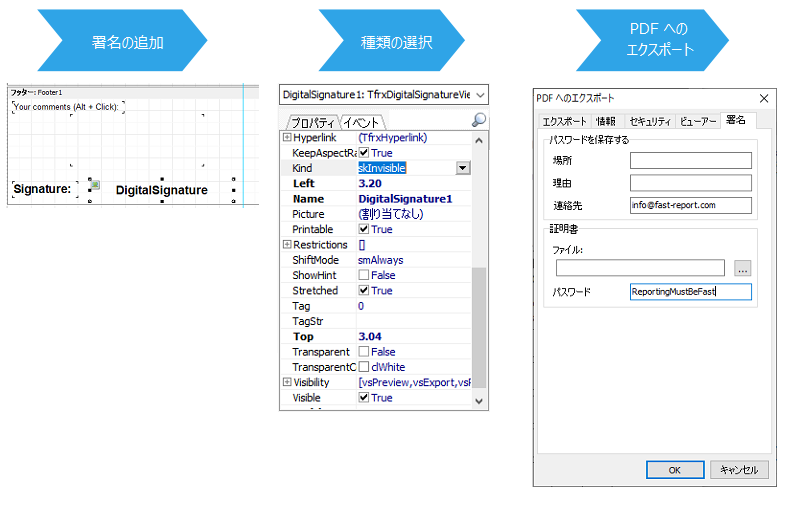Expand the Hyperlink property node
This screenshot has width=787, height=517.
pos(287,138)
